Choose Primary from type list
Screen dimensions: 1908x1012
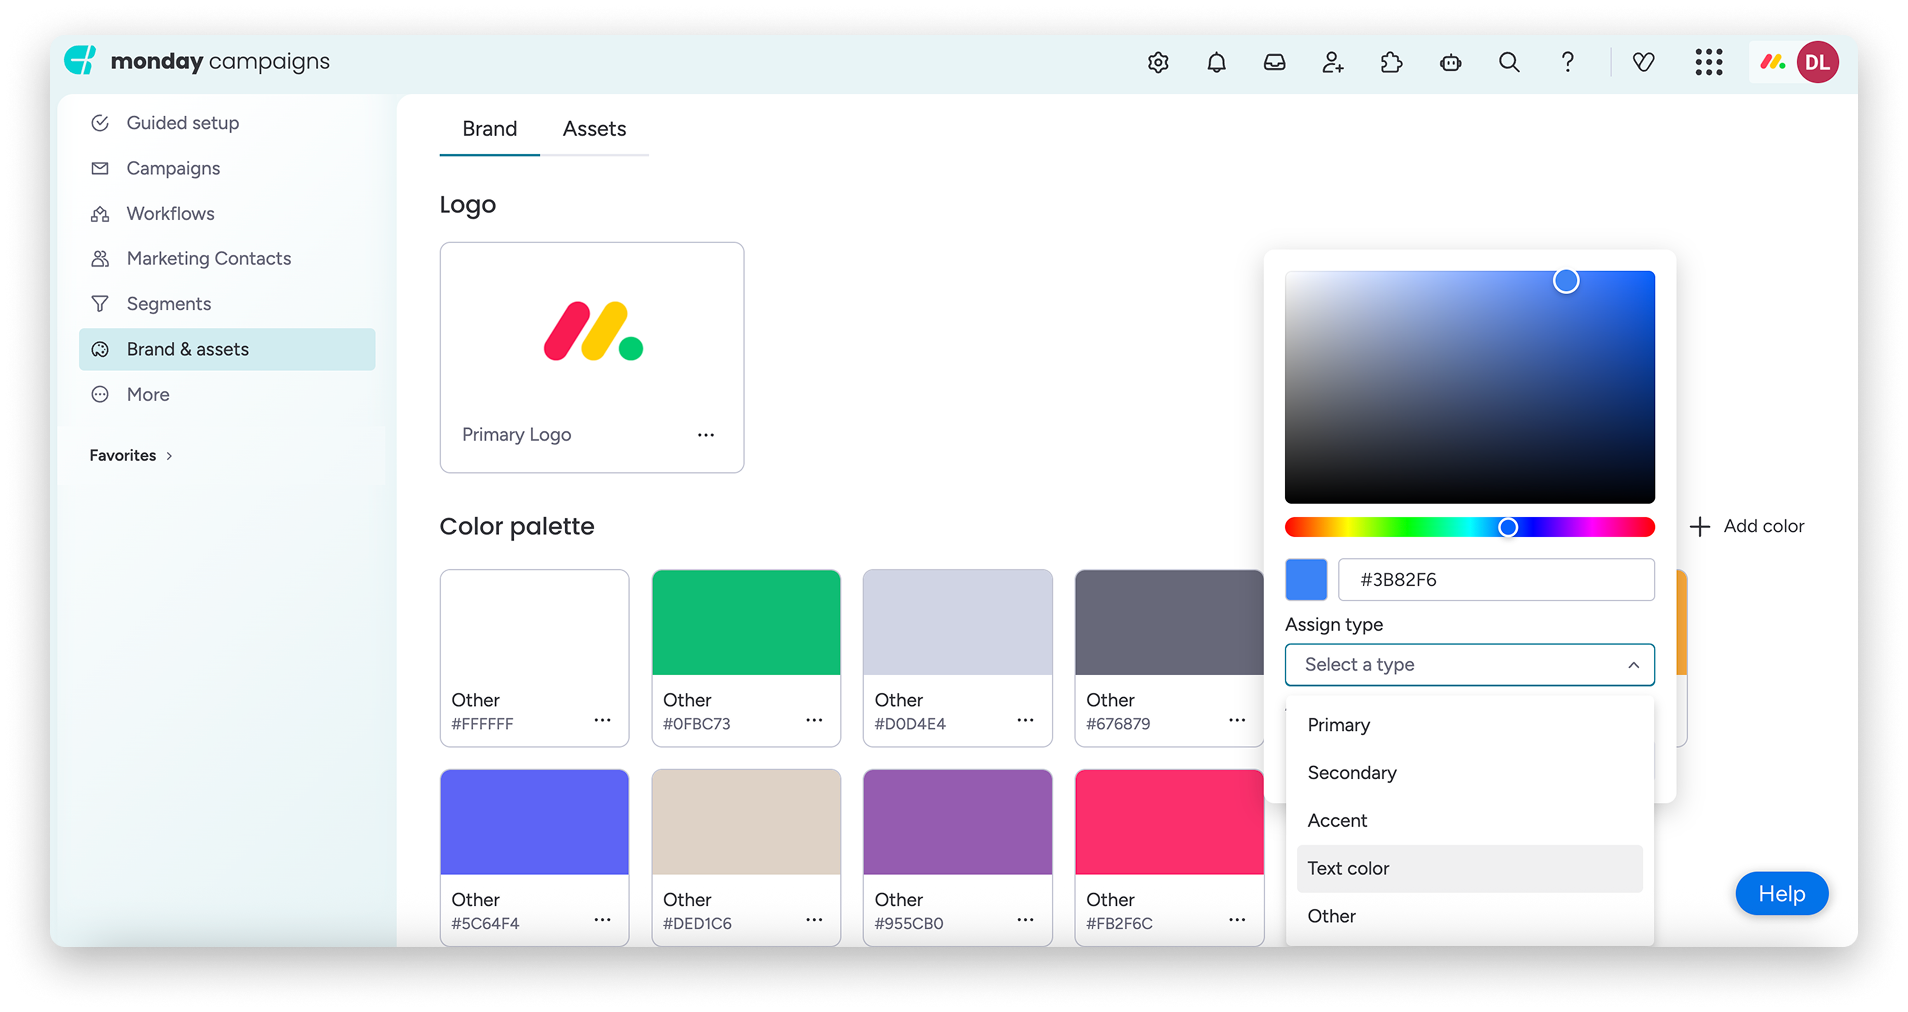[1469, 725]
